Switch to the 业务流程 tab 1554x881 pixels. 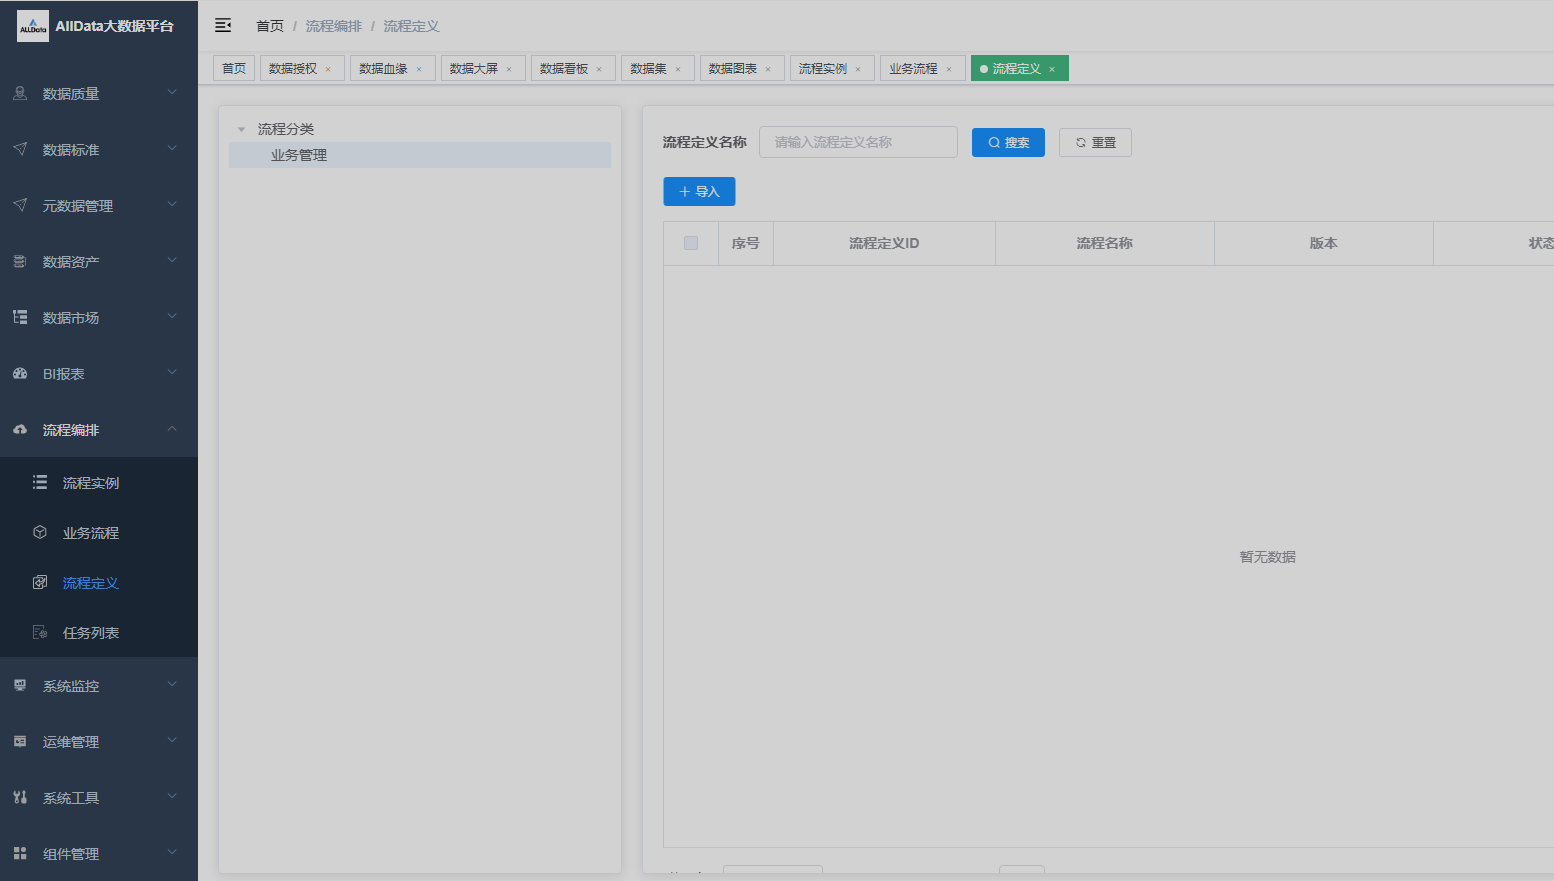click(x=913, y=69)
